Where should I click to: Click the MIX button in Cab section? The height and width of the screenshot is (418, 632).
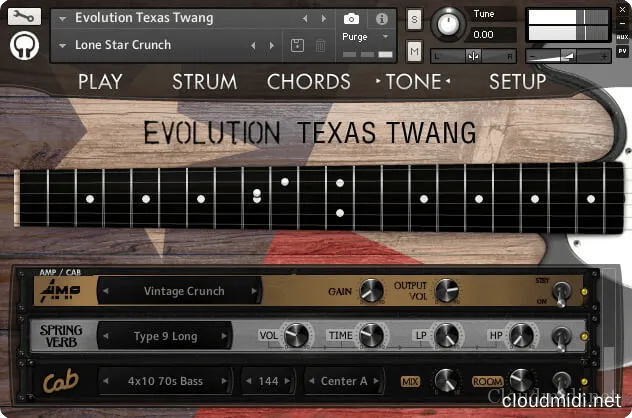tap(410, 381)
